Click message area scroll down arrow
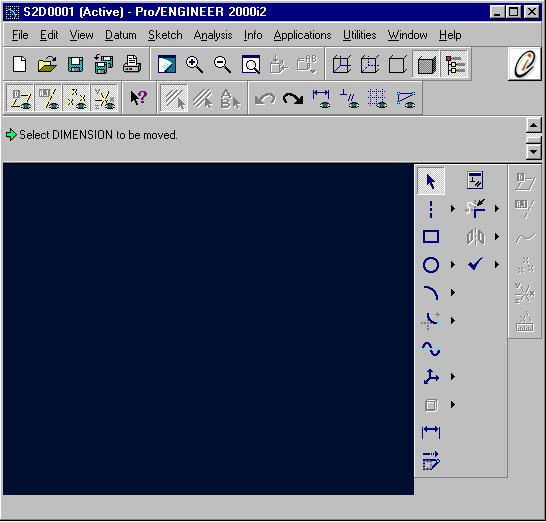546x522 pixels. [533, 152]
